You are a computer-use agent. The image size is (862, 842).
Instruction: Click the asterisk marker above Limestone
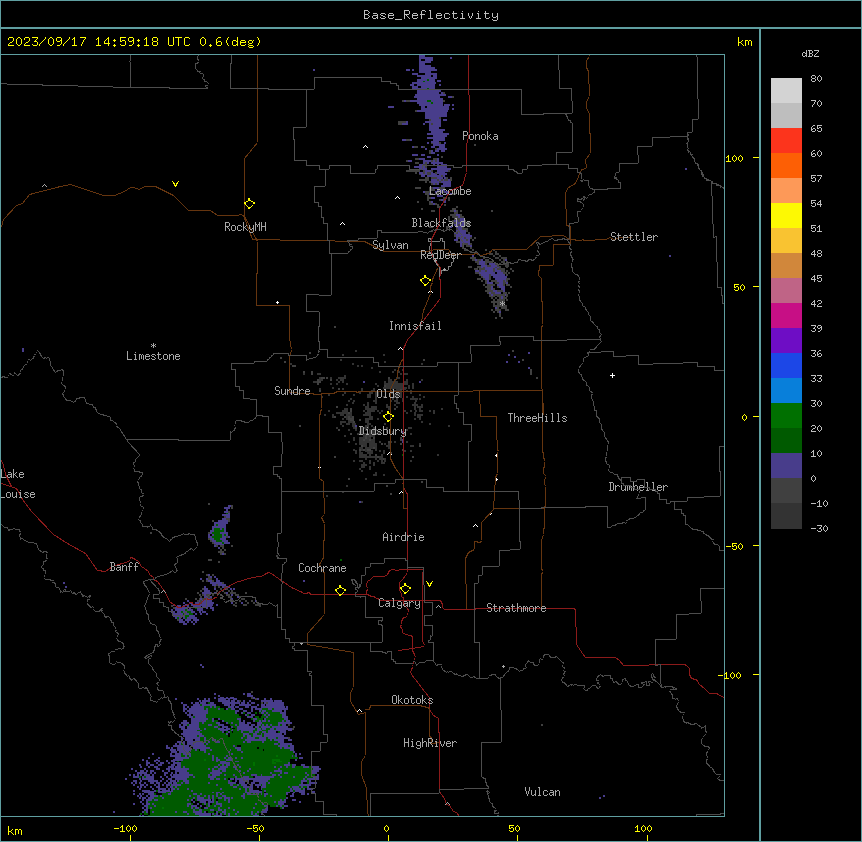pos(153,346)
